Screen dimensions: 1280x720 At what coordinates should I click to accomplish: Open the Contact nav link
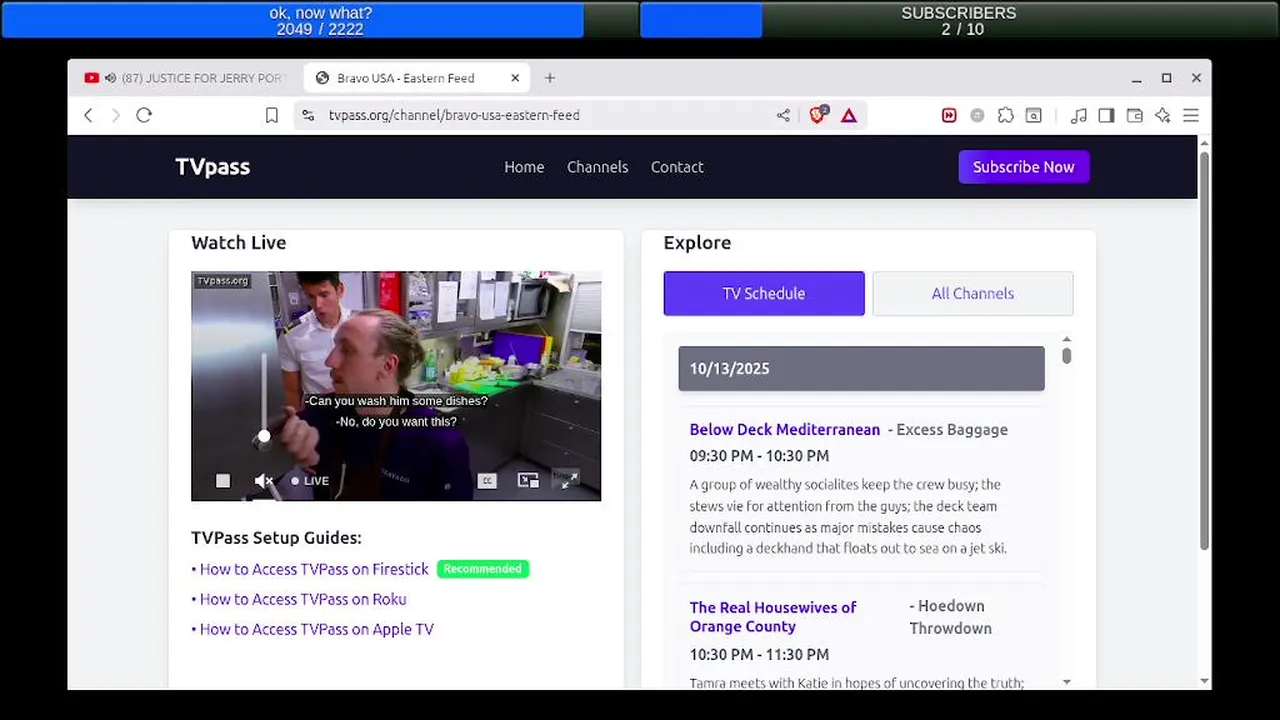(x=677, y=167)
